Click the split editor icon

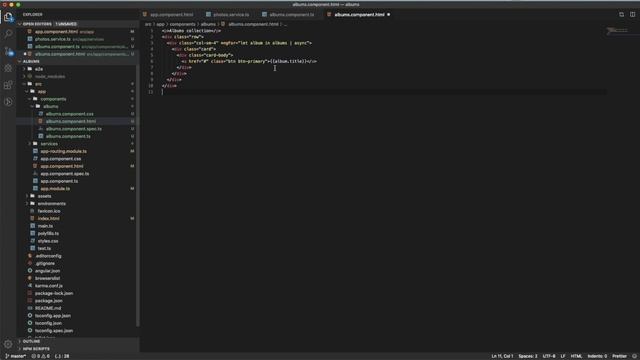[632, 14]
